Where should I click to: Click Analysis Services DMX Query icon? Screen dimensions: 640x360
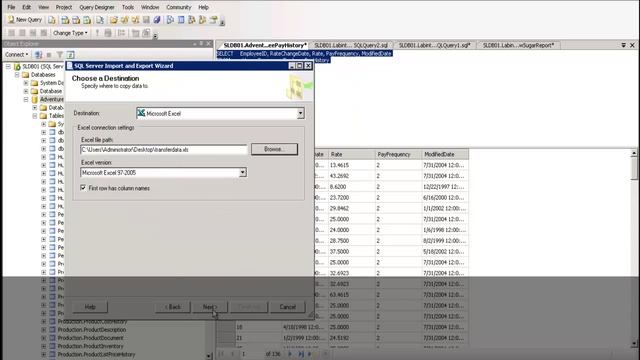click(x=76, y=20)
